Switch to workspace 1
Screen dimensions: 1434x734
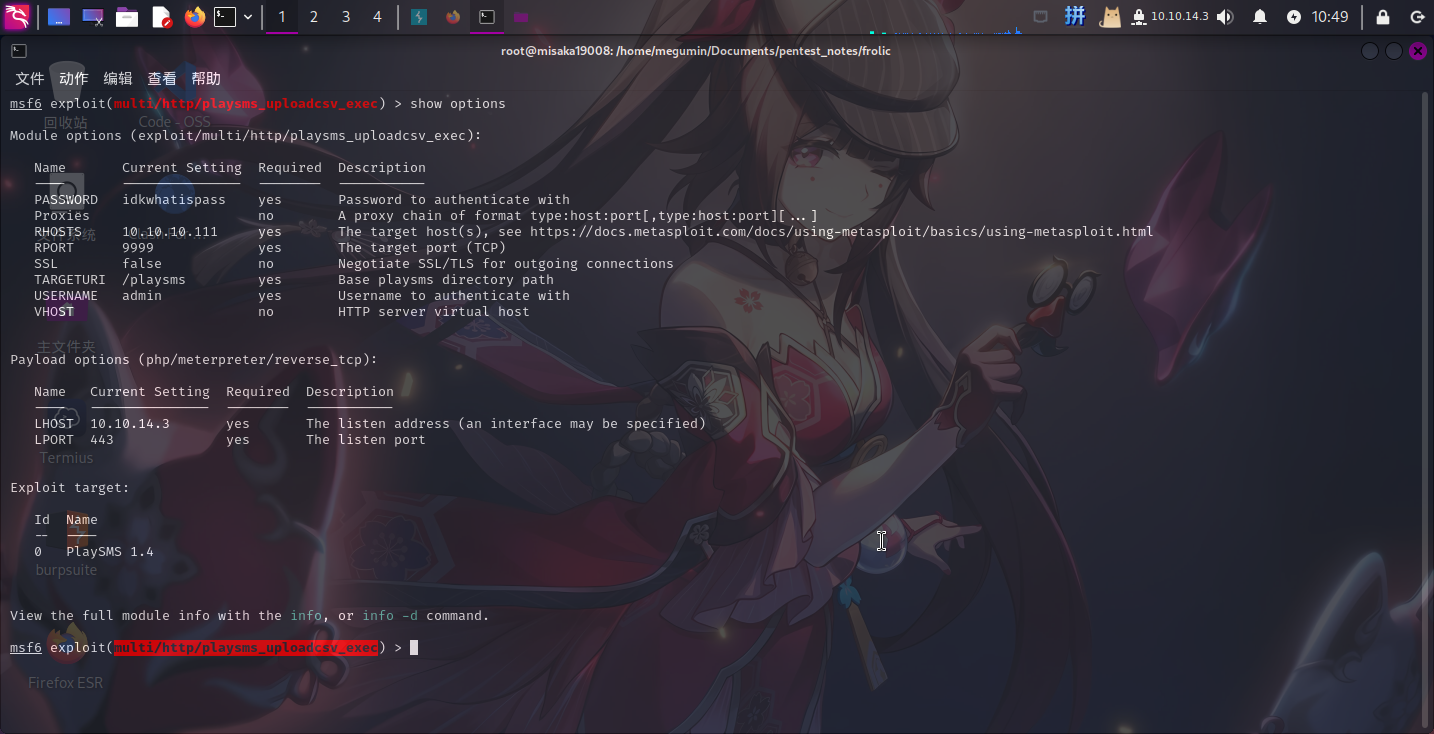coord(282,17)
